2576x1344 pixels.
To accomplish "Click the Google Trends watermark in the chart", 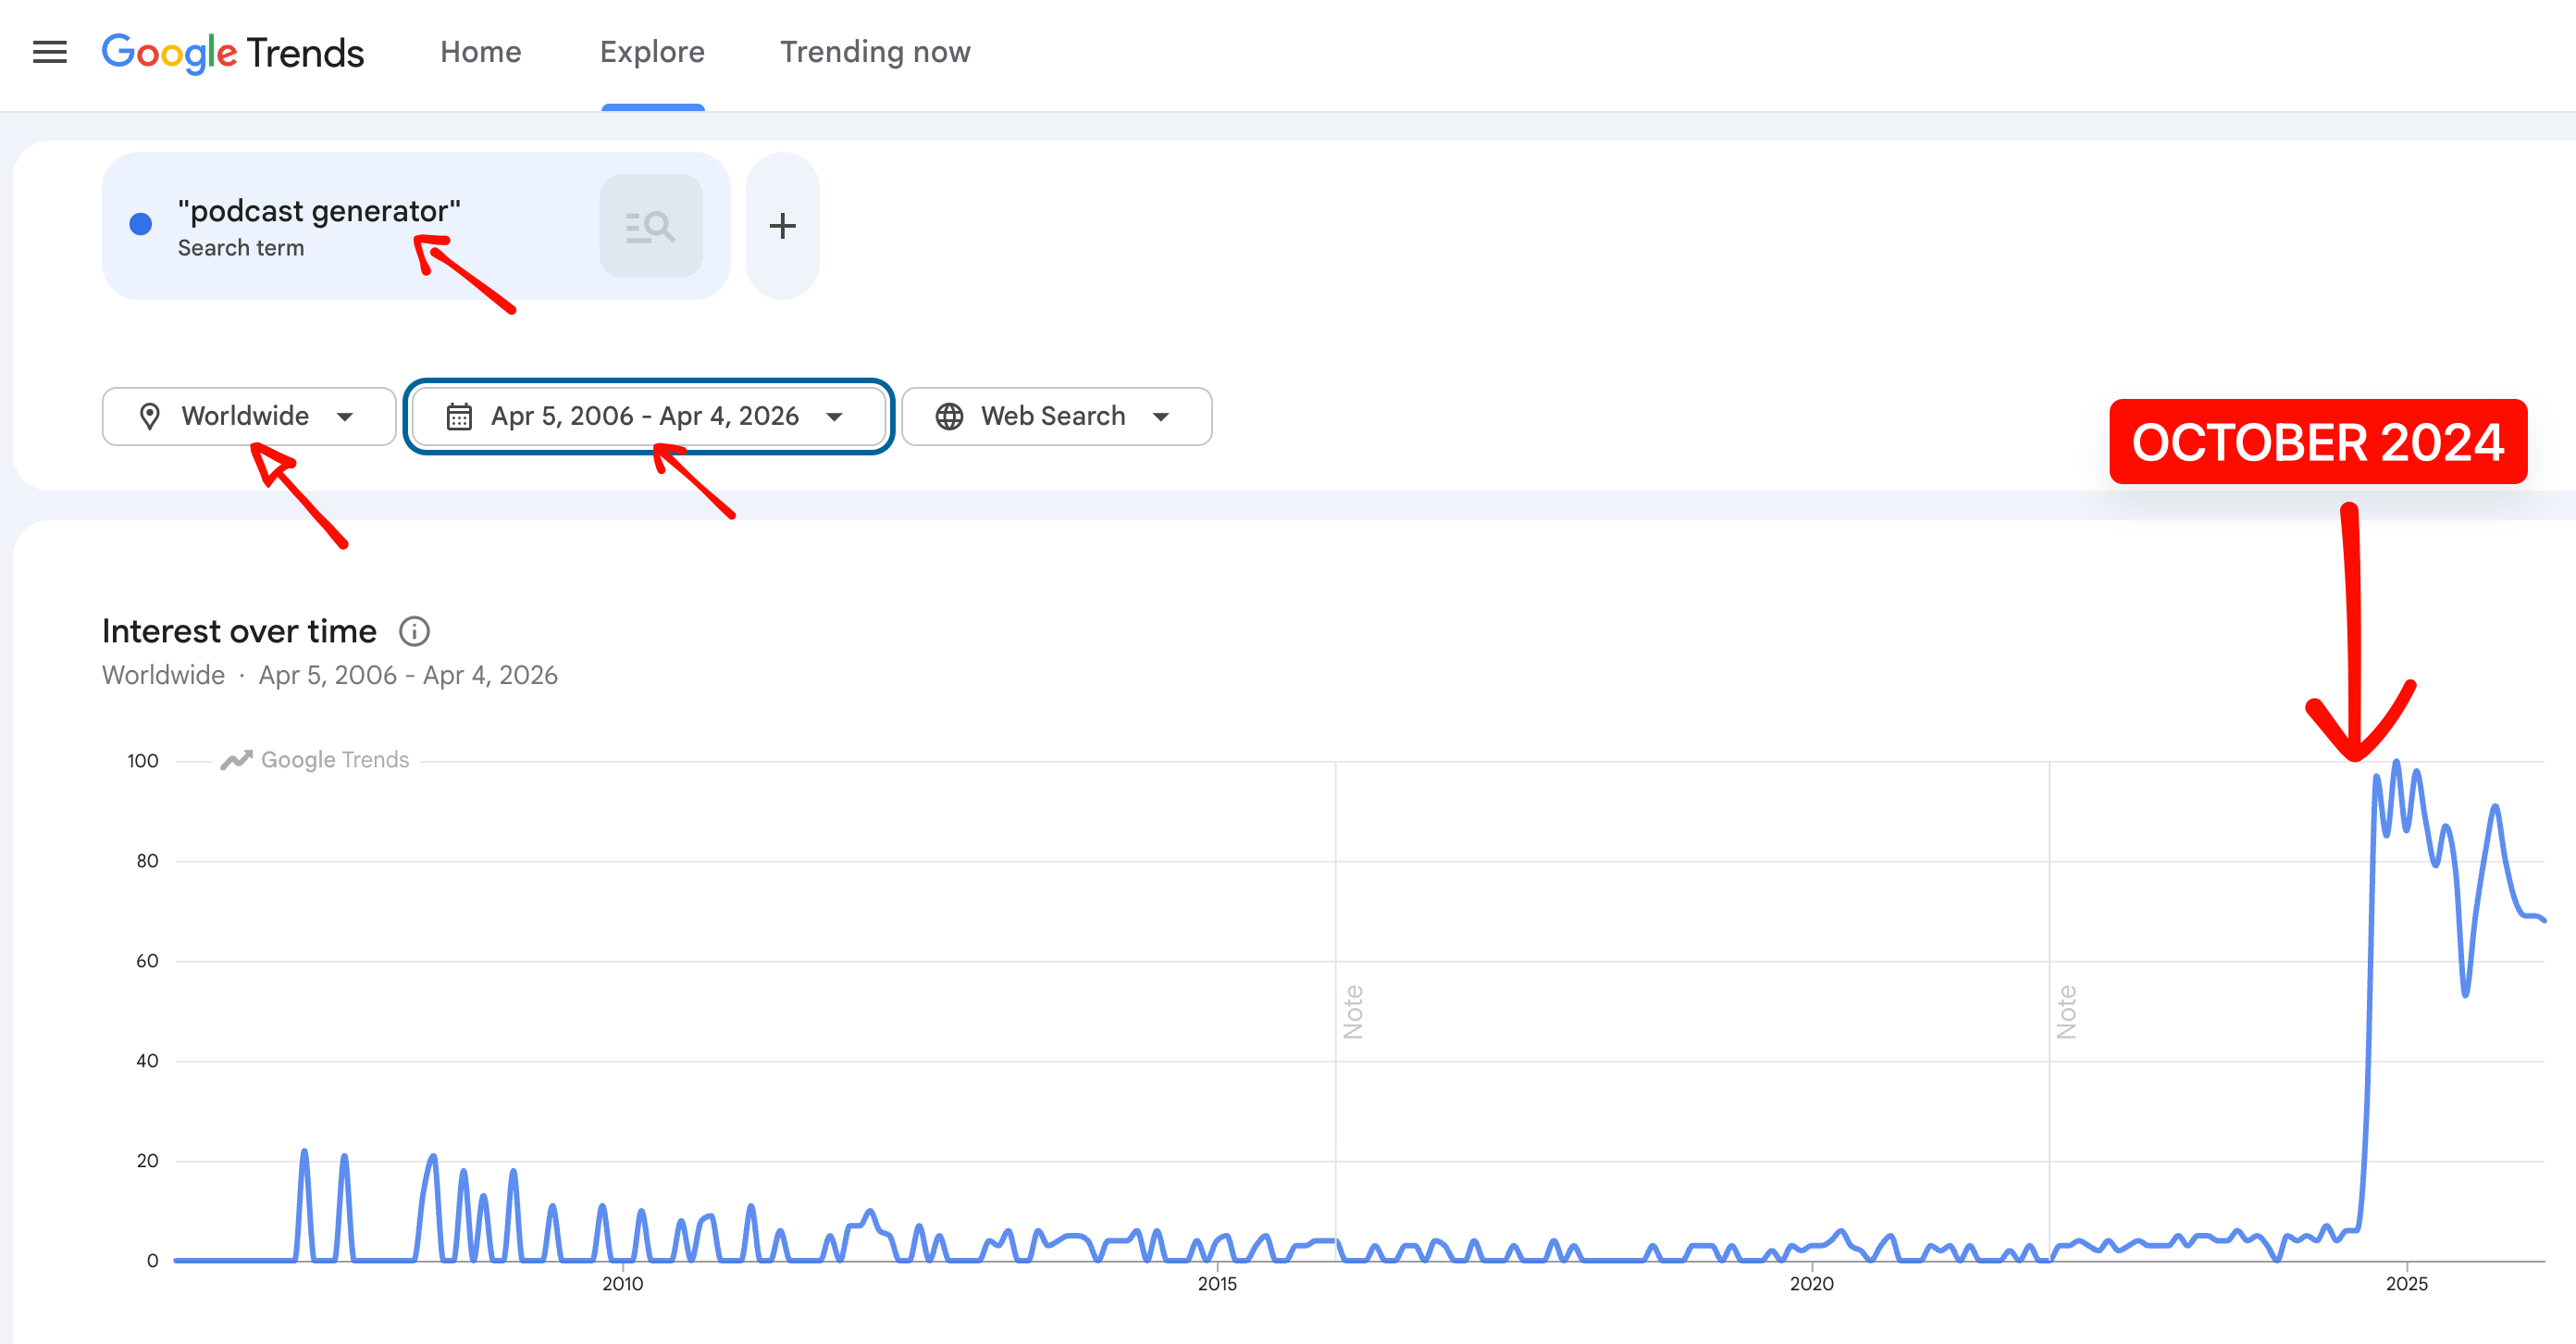I will point(315,760).
